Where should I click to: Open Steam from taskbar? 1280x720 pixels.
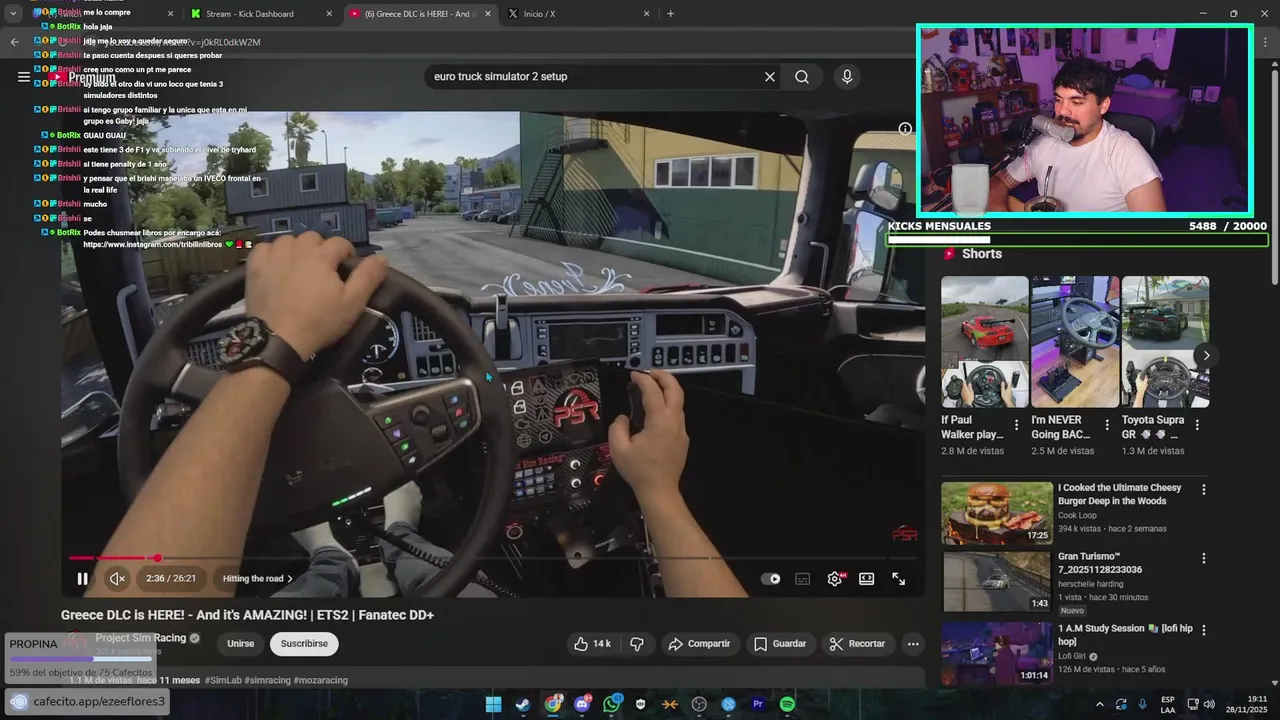[x=523, y=704]
